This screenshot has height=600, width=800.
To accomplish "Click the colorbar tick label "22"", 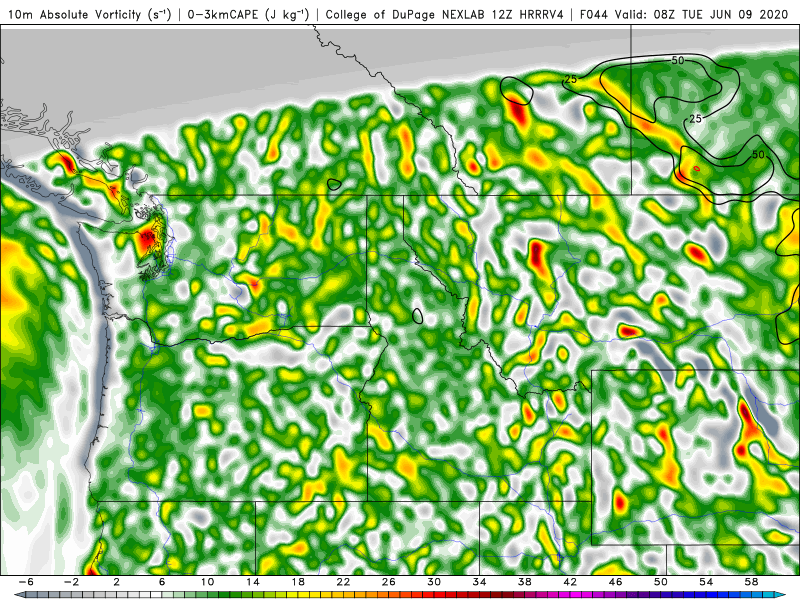I will [343, 582].
